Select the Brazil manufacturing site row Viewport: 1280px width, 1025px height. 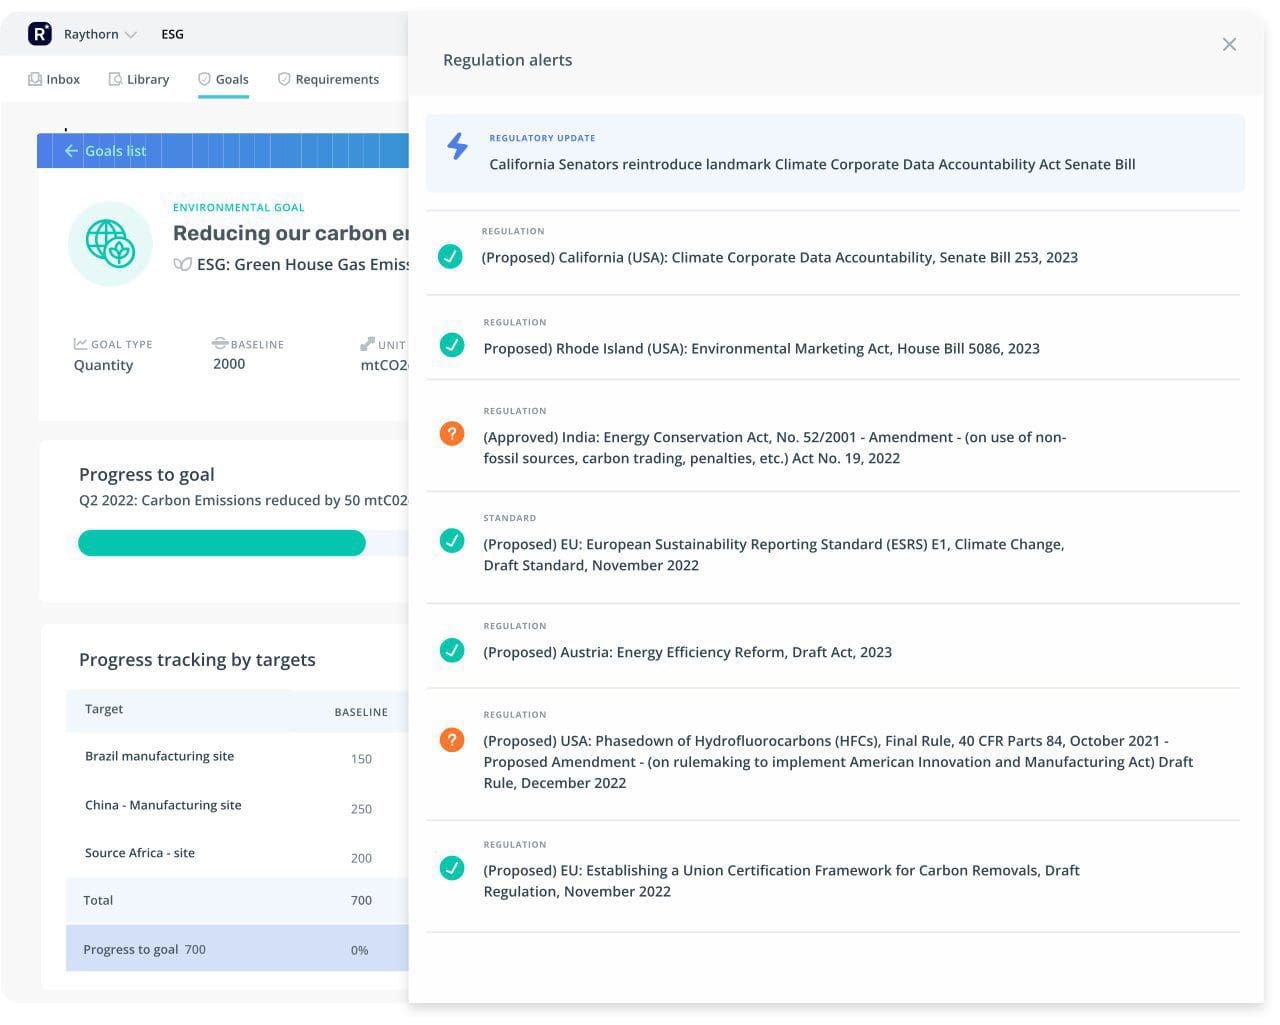pos(159,756)
